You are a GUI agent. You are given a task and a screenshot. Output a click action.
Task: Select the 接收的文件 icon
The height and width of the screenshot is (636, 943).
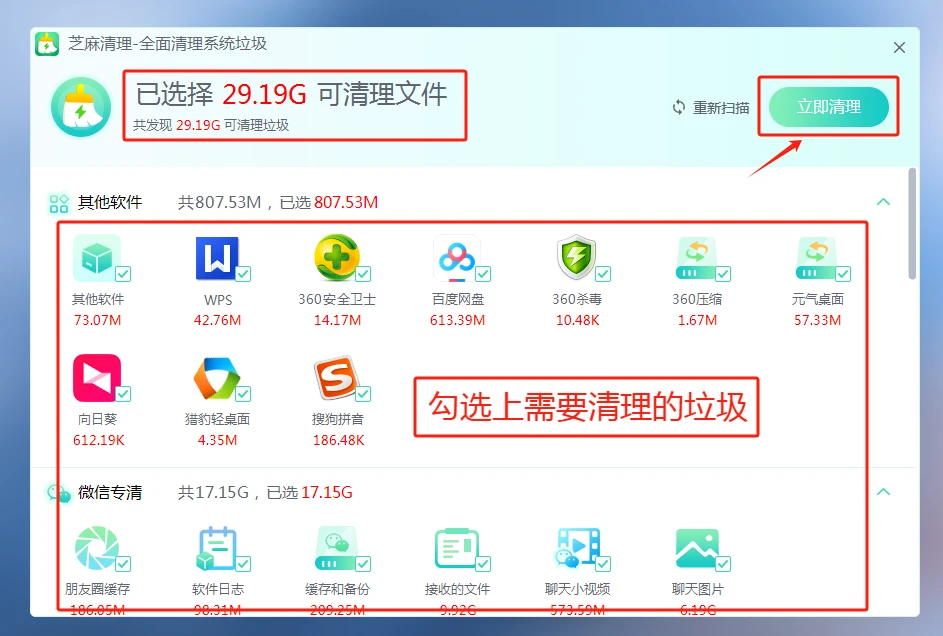coord(457,548)
